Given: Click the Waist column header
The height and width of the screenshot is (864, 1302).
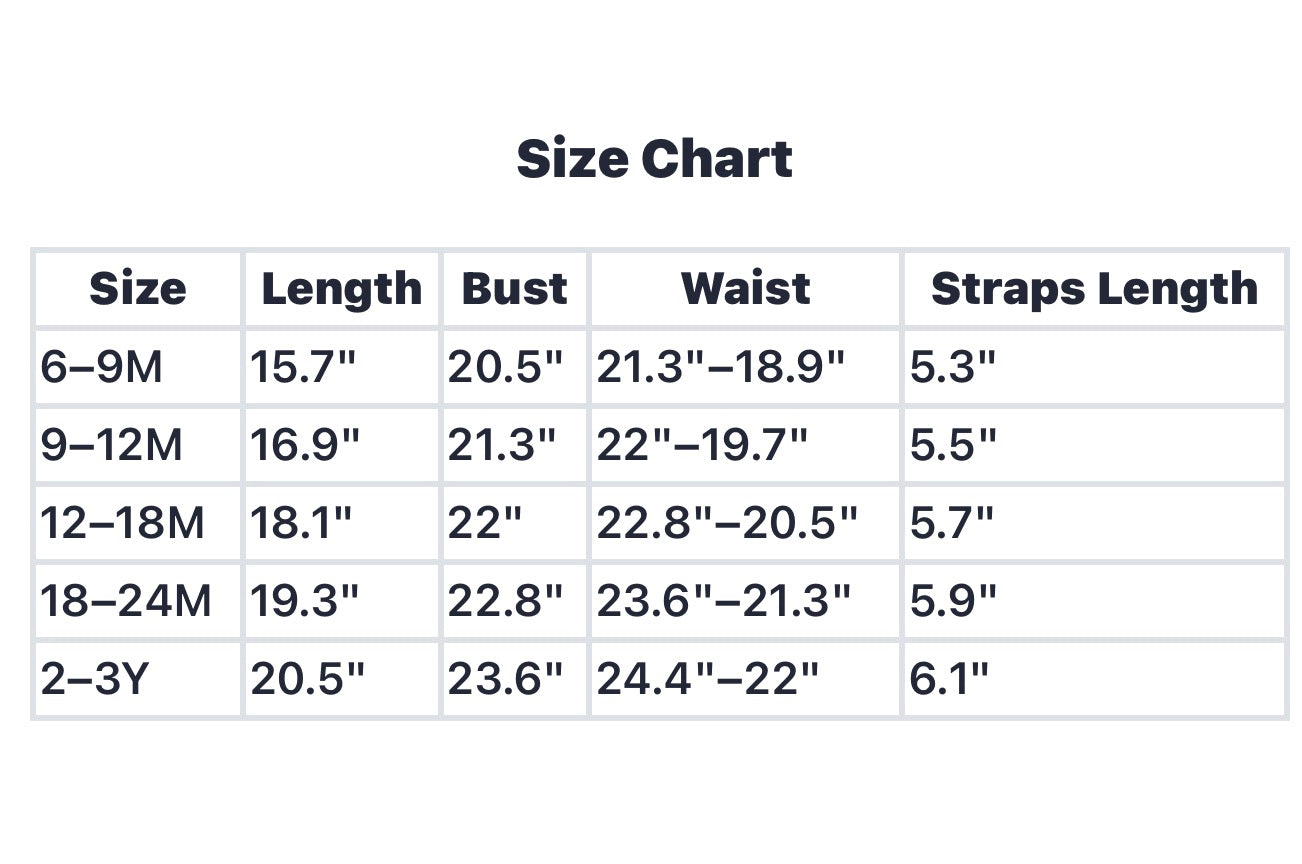Looking at the screenshot, I should (x=745, y=289).
